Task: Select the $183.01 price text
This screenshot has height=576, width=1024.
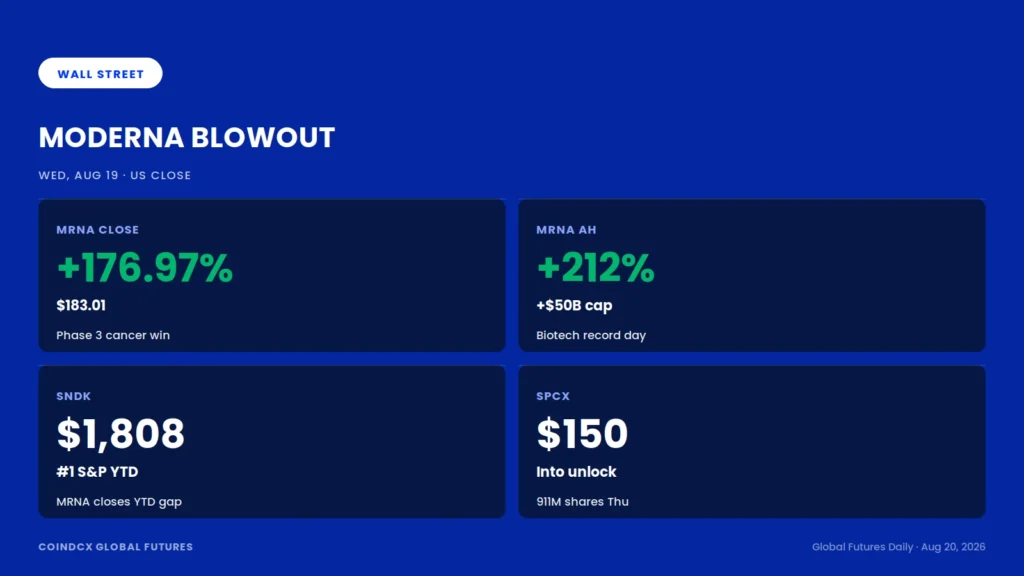Action: tap(81, 305)
